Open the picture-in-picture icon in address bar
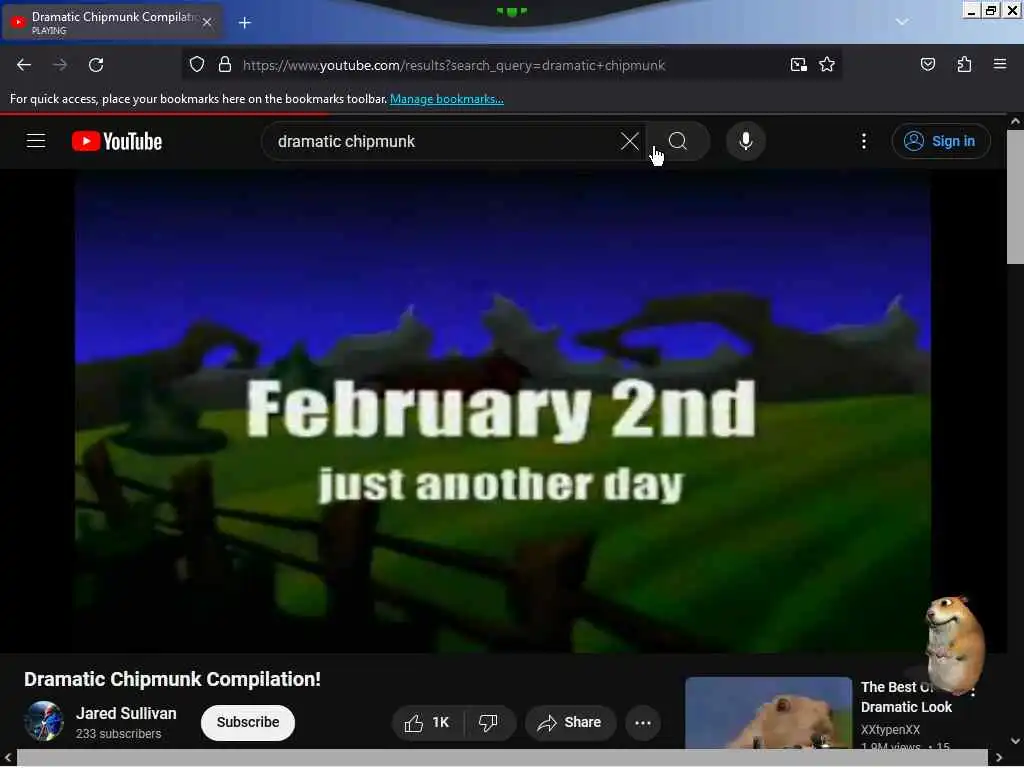 pos(798,65)
